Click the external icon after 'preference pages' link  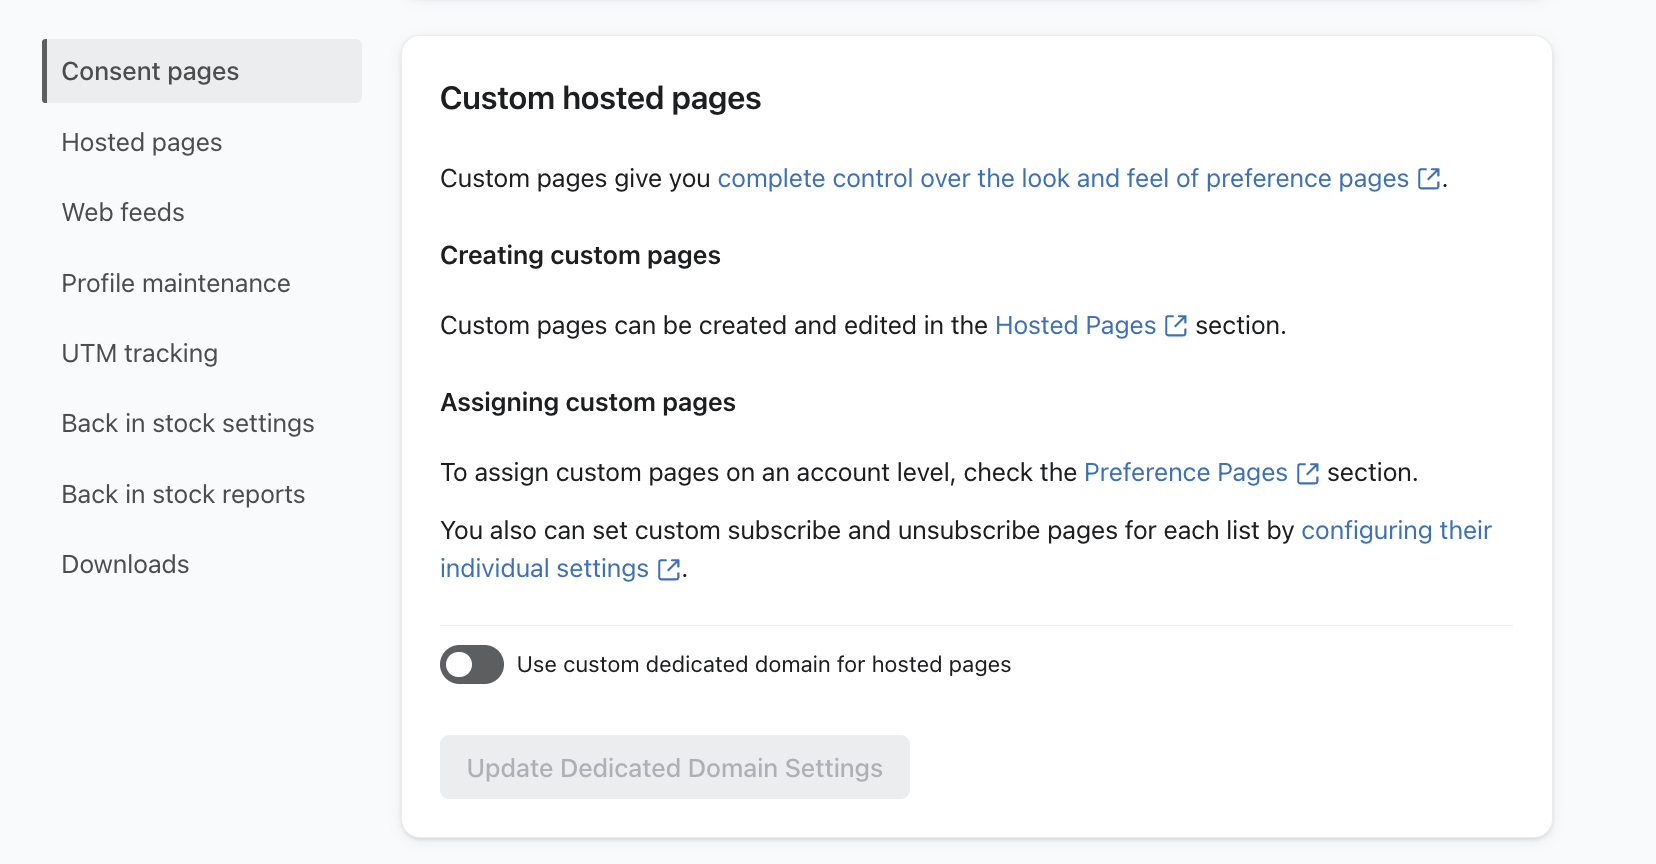(1429, 179)
